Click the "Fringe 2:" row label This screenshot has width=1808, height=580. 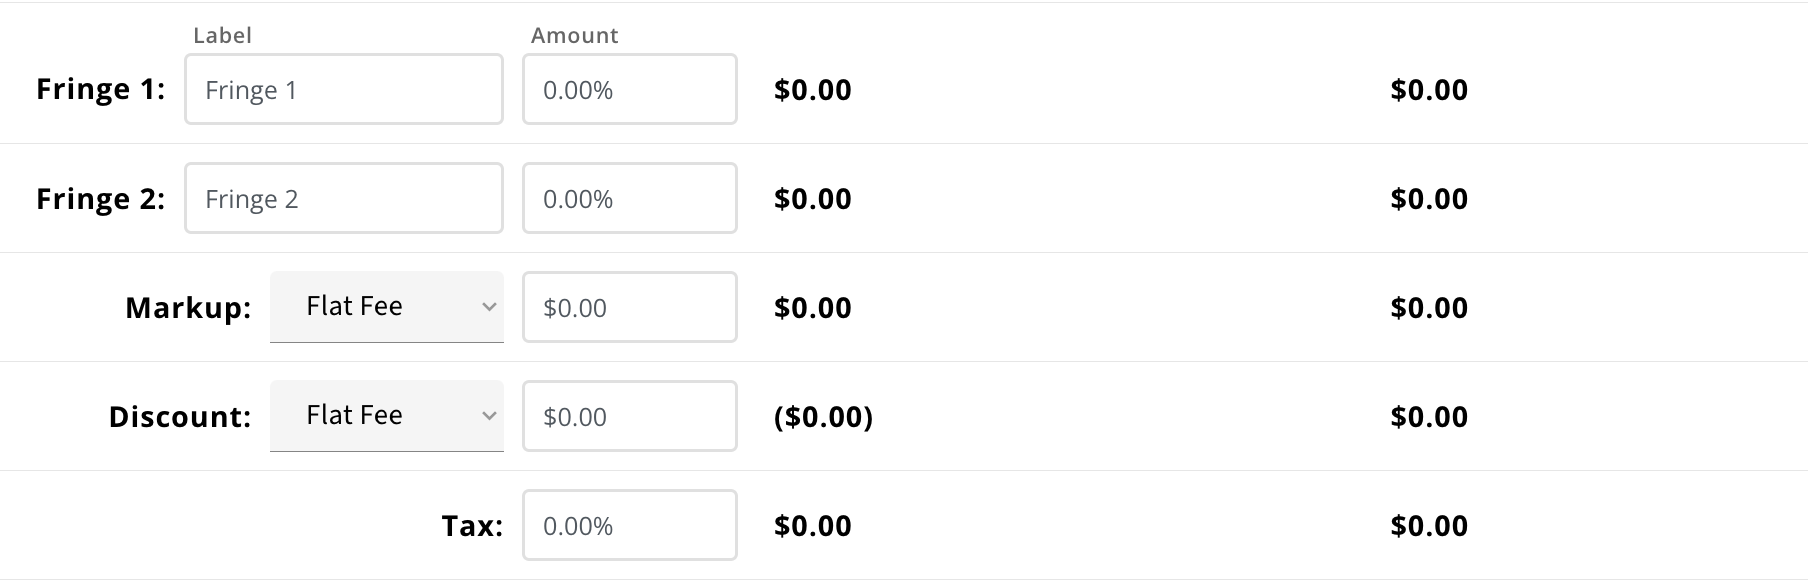(x=101, y=199)
